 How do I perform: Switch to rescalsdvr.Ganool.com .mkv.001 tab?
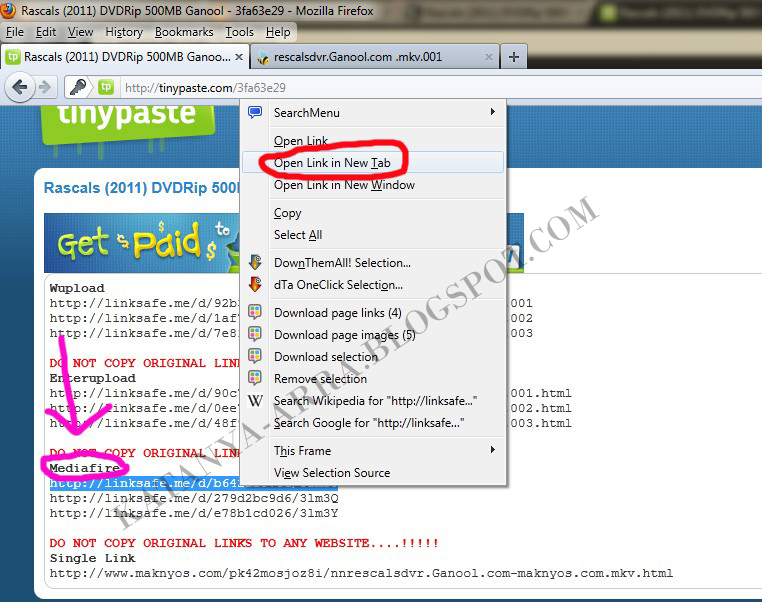[x=375, y=57]
